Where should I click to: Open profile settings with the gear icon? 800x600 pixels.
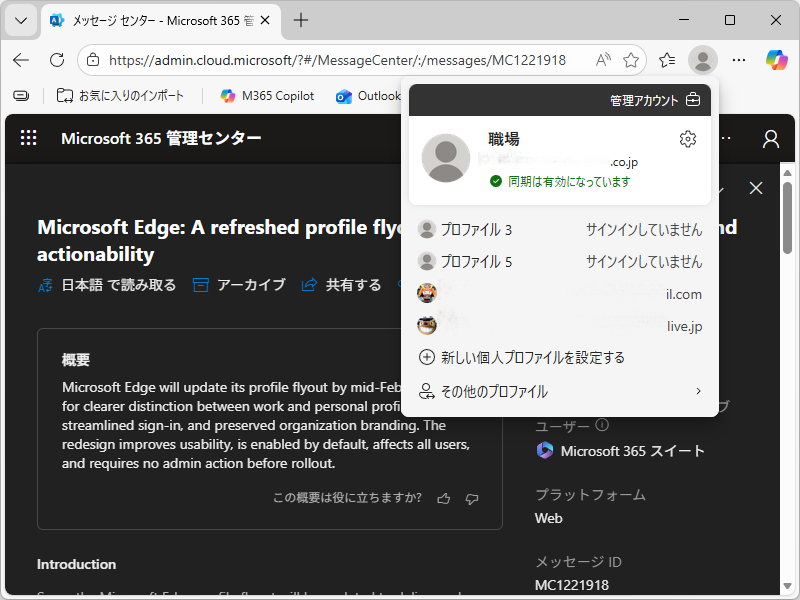pos(687,139)
